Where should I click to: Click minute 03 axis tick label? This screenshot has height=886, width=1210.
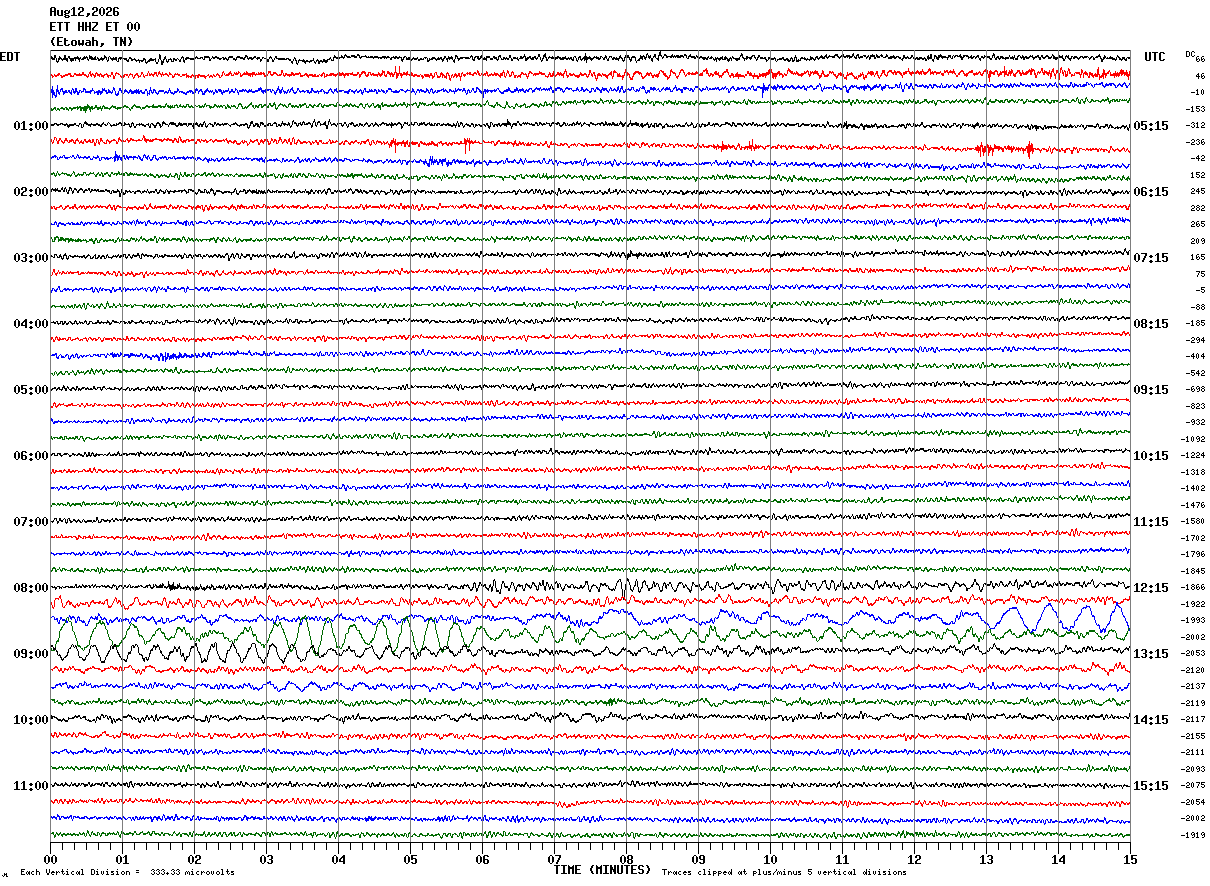coord(266,859)
